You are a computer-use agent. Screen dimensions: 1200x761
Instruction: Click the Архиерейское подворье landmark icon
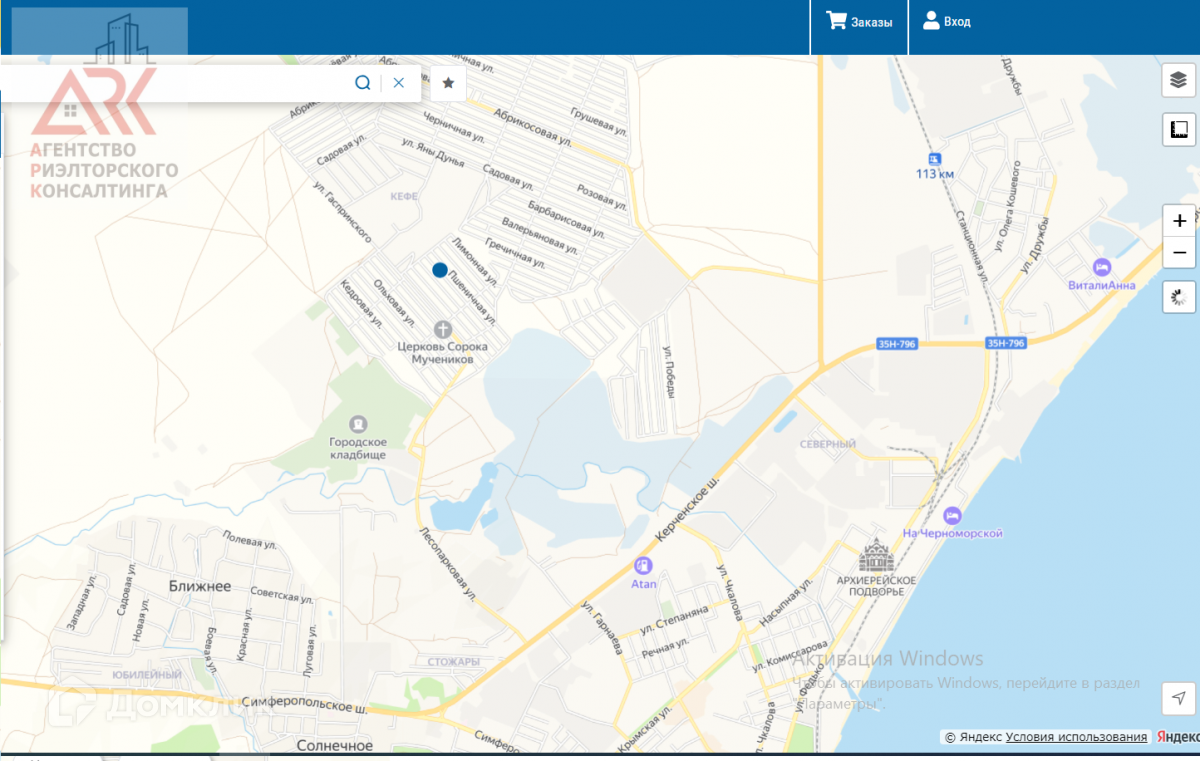click(876, 556)
